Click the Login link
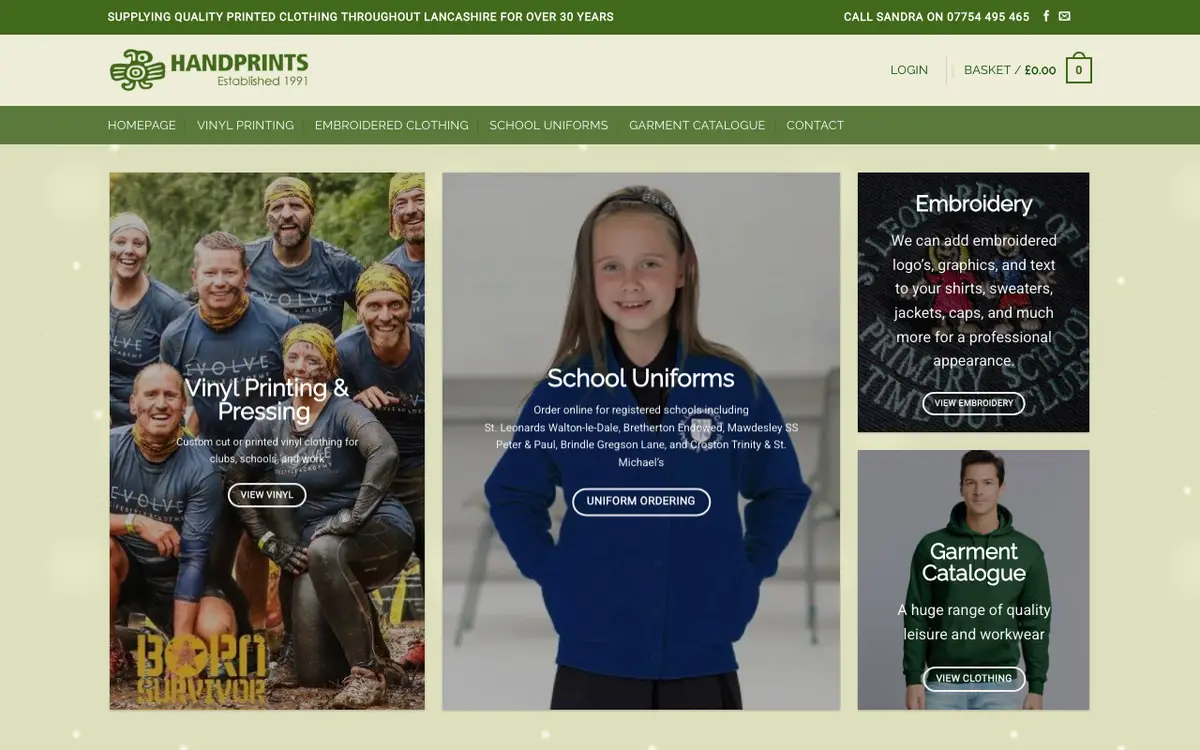This screenshot has width=1200, height=750. pos(909,70)
